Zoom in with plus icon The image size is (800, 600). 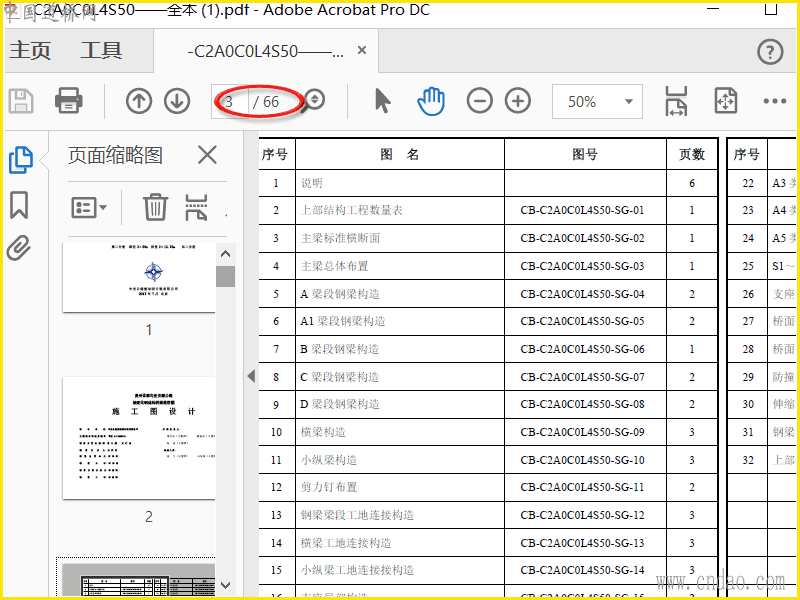pos(518,101)
